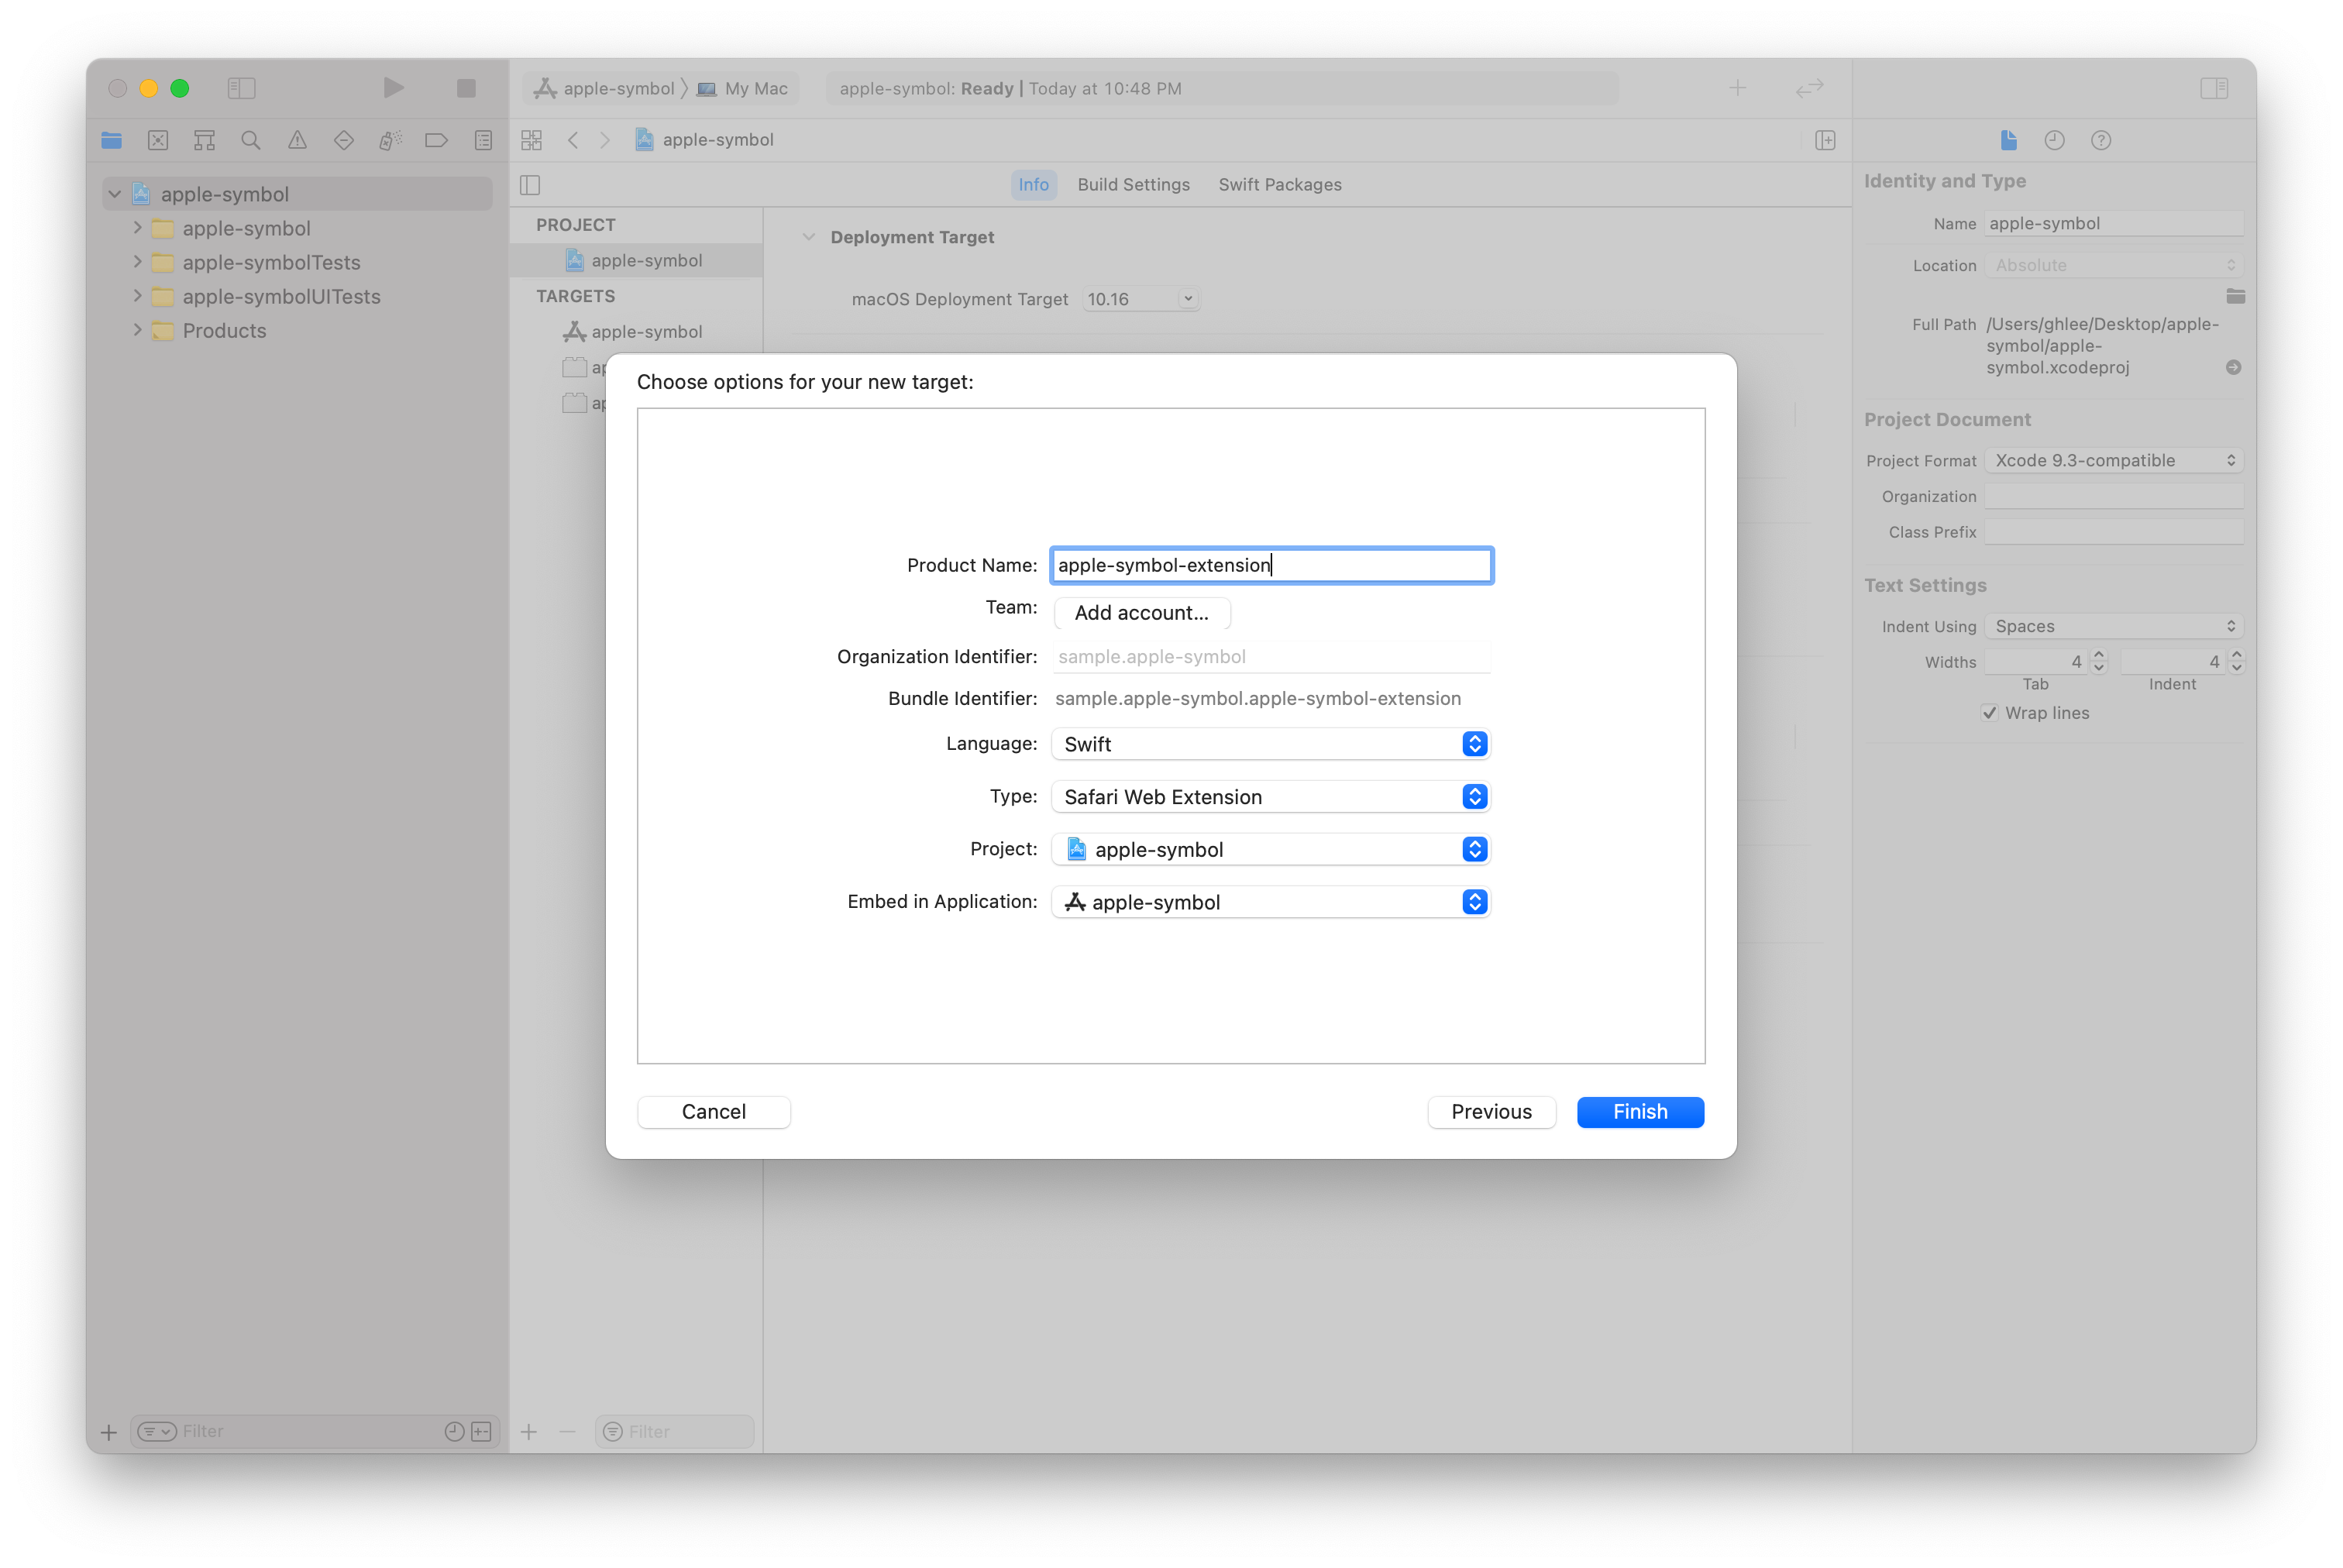Switch to the Swift Packages tab
Viewport: 2343px width, 1568px height.
(1279, 185)
